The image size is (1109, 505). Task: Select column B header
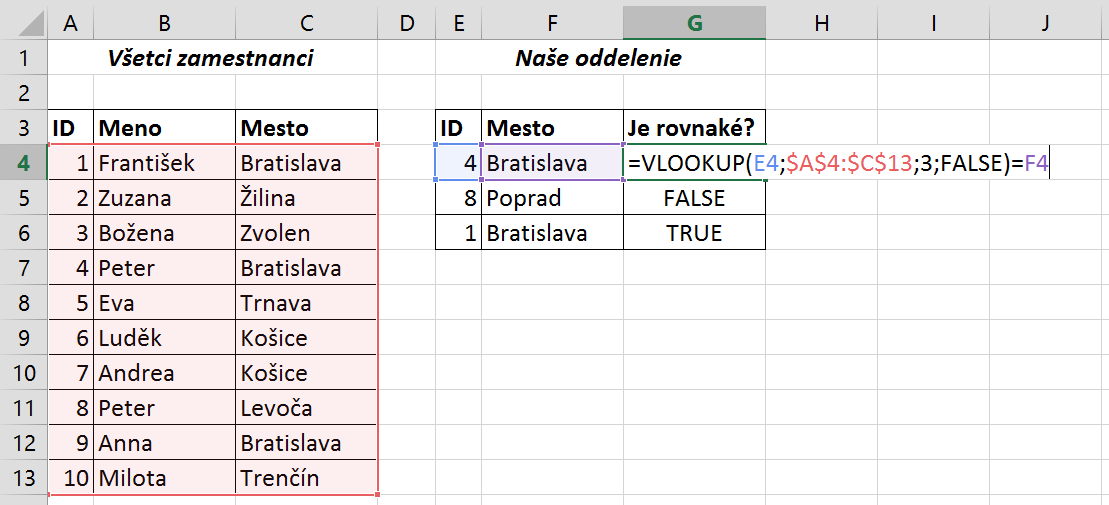[164, 23]
